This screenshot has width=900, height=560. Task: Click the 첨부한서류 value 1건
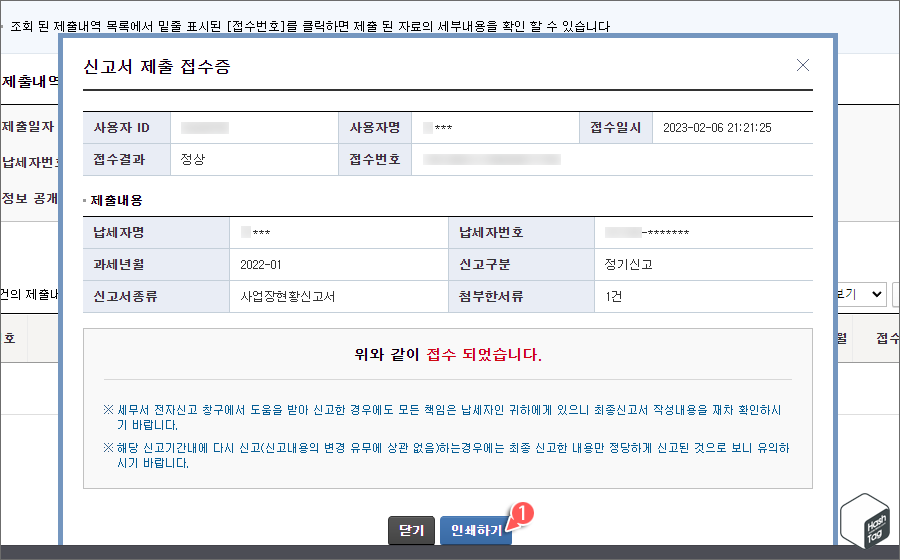coord(613,297)
